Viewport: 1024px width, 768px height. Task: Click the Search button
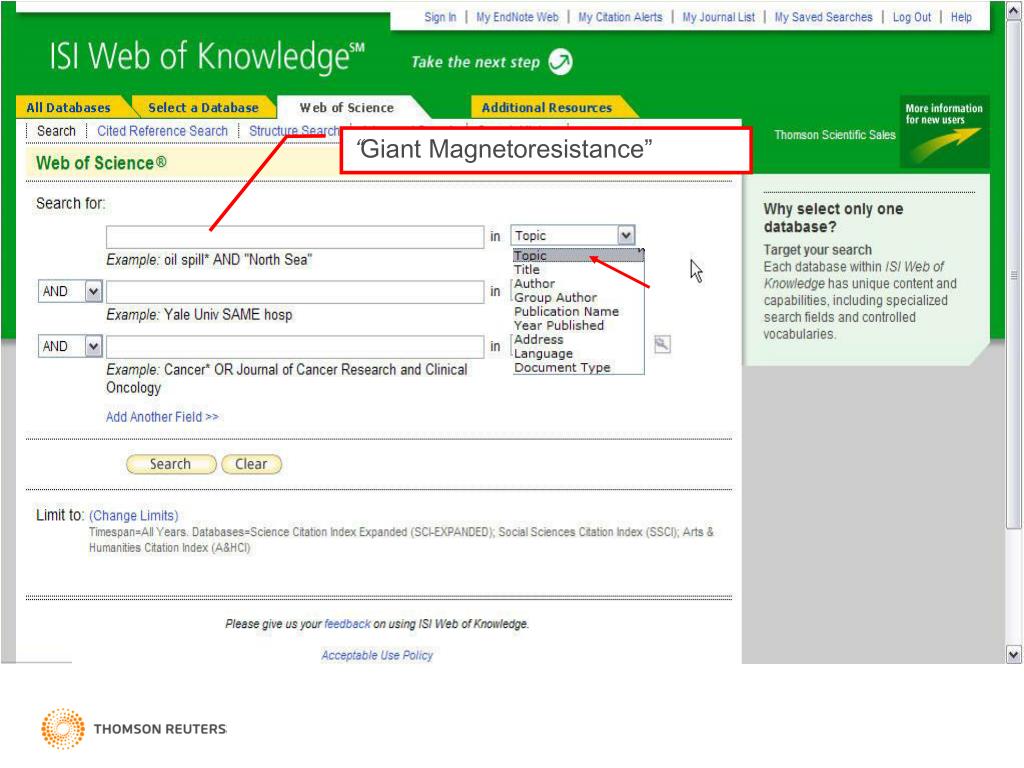point(170,464)
